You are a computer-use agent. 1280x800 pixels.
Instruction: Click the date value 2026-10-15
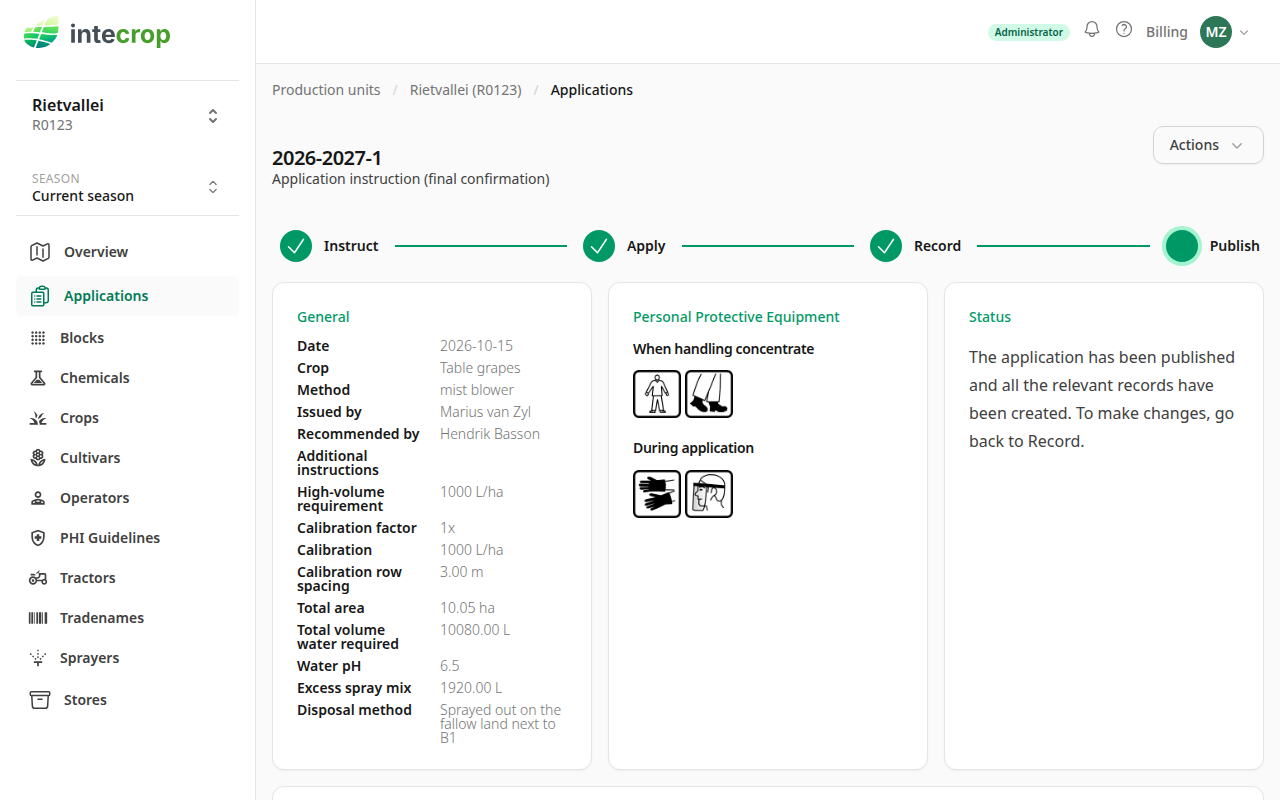pos(476,346)
